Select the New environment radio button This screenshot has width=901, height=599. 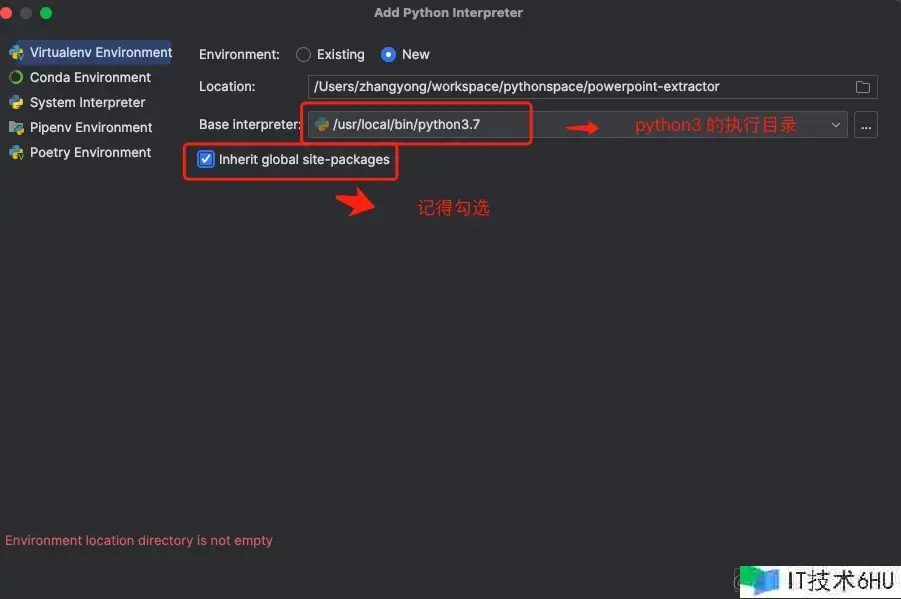[388, 55]
